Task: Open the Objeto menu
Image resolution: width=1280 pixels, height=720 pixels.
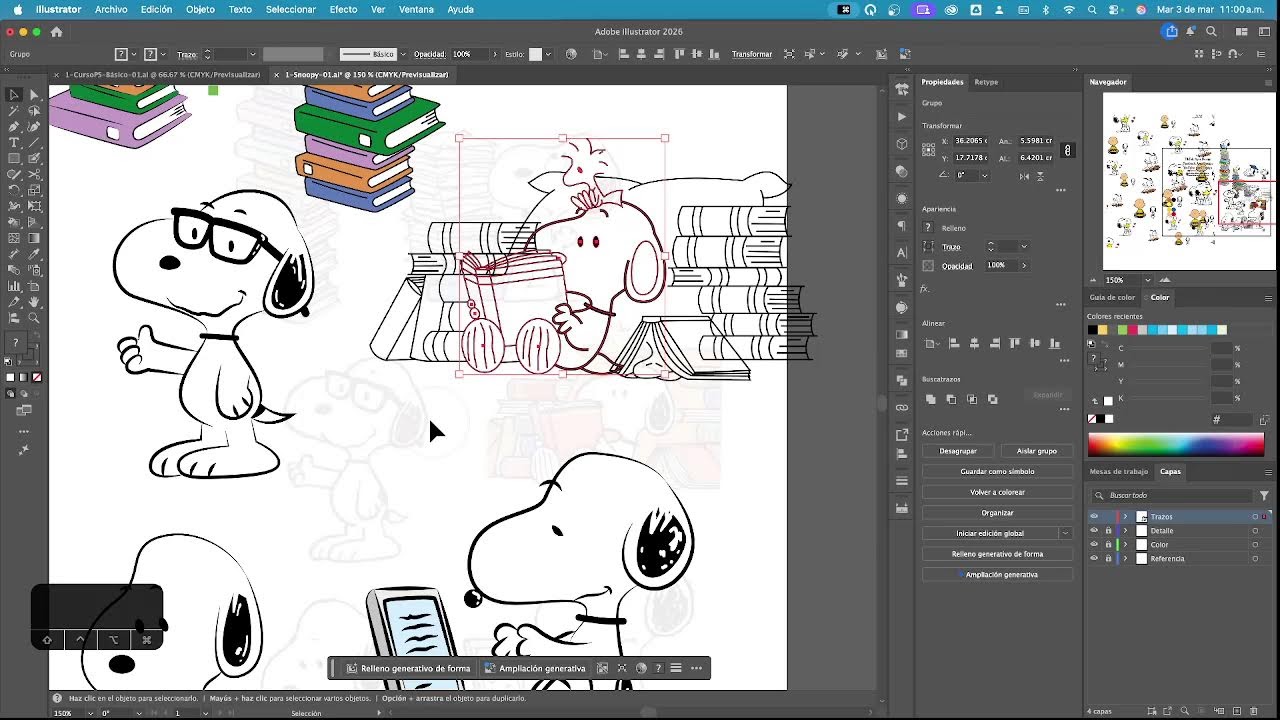Action: click(200, 9)
